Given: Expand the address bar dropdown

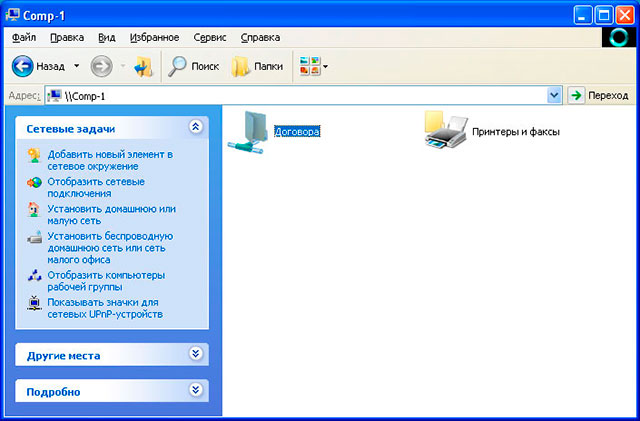Looking at the screenshot, I should pyautogui.click(x=554, y=96).
